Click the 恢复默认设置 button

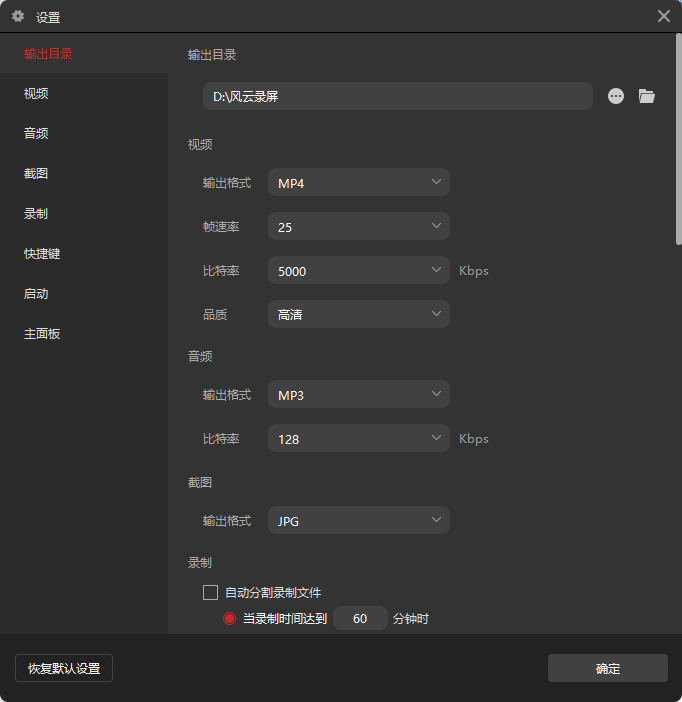point(64,668)
